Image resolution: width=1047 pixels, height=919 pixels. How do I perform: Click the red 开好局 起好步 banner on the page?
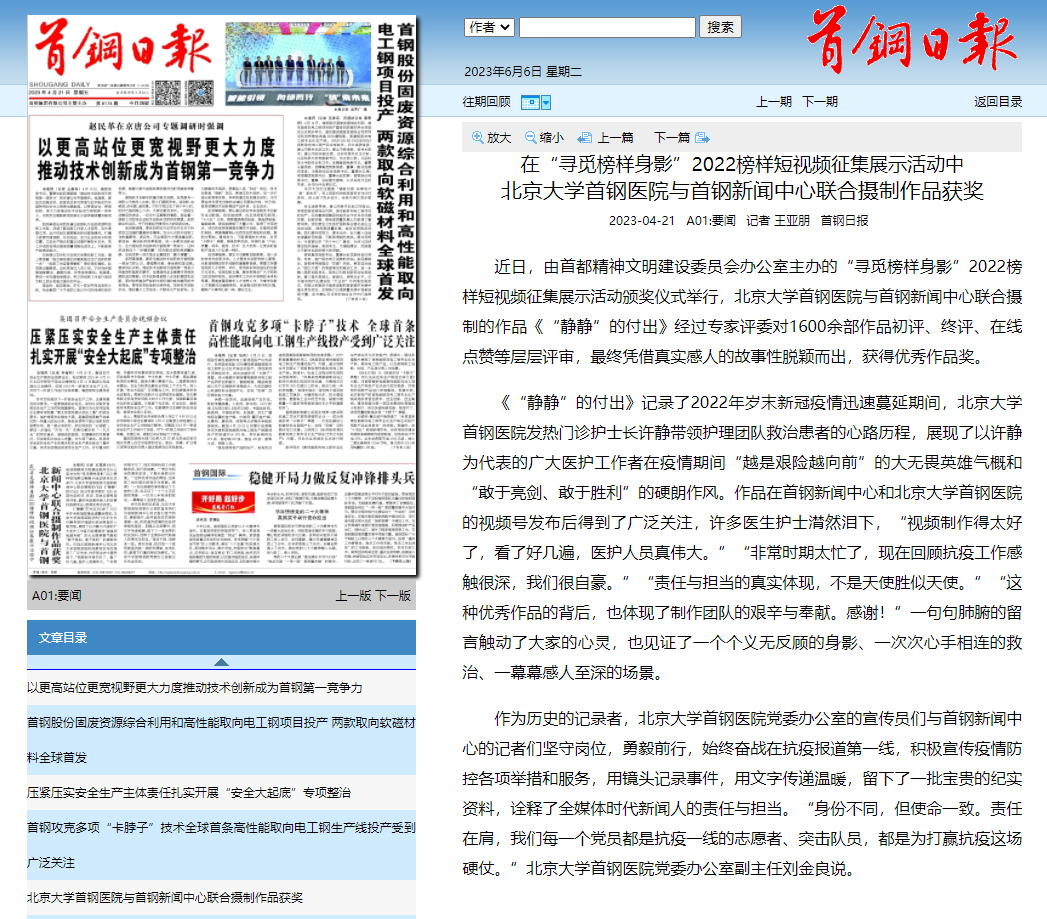(224, 502)
